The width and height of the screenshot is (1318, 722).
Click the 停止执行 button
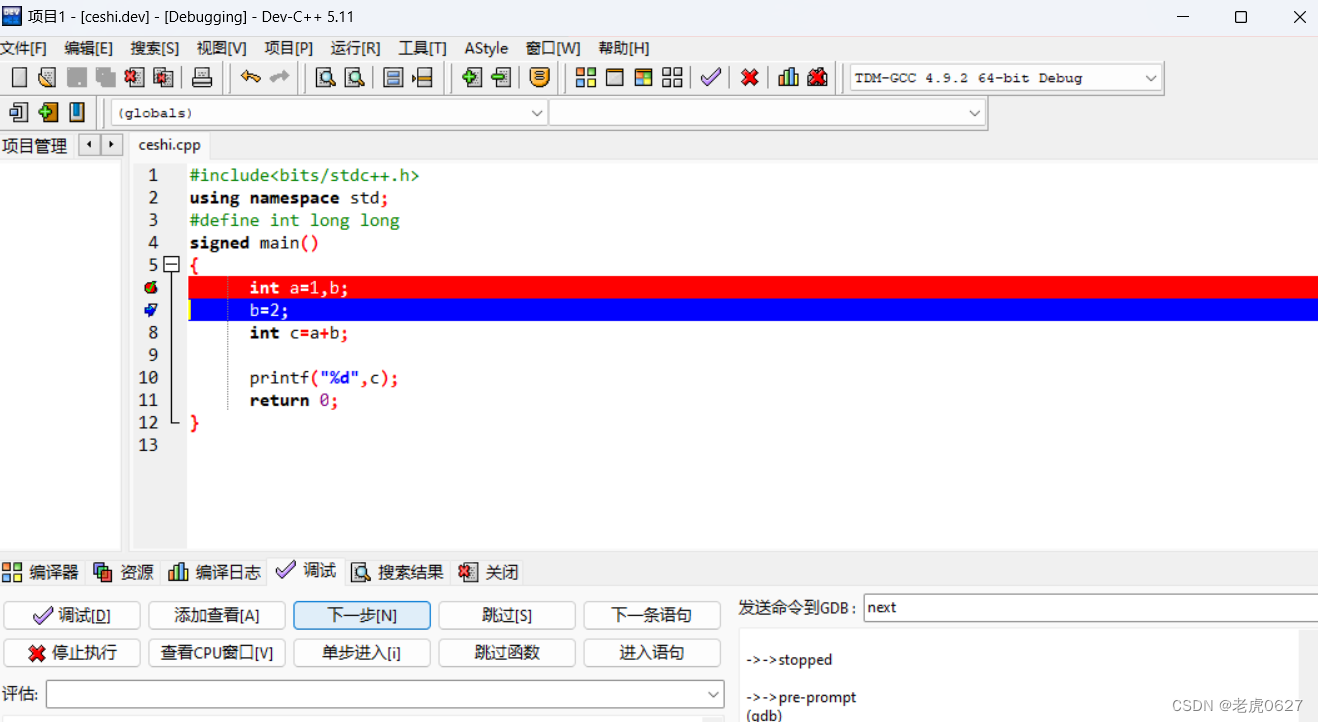coord(72,653)
